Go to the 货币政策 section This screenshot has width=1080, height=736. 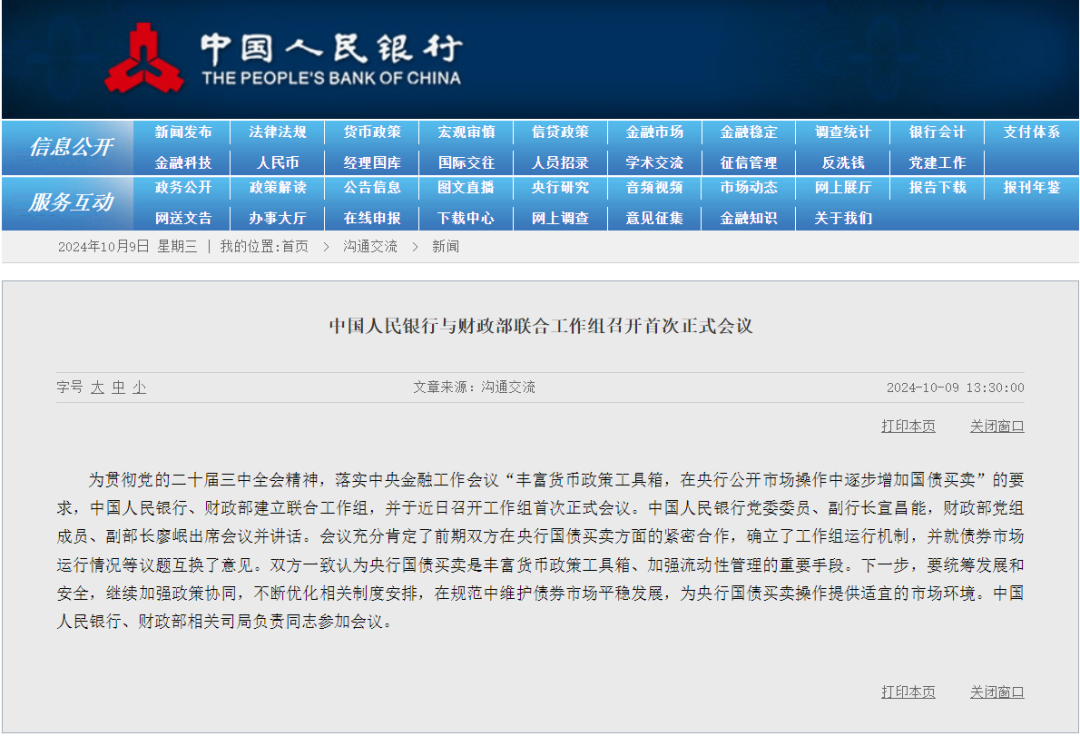click(372, 132)
